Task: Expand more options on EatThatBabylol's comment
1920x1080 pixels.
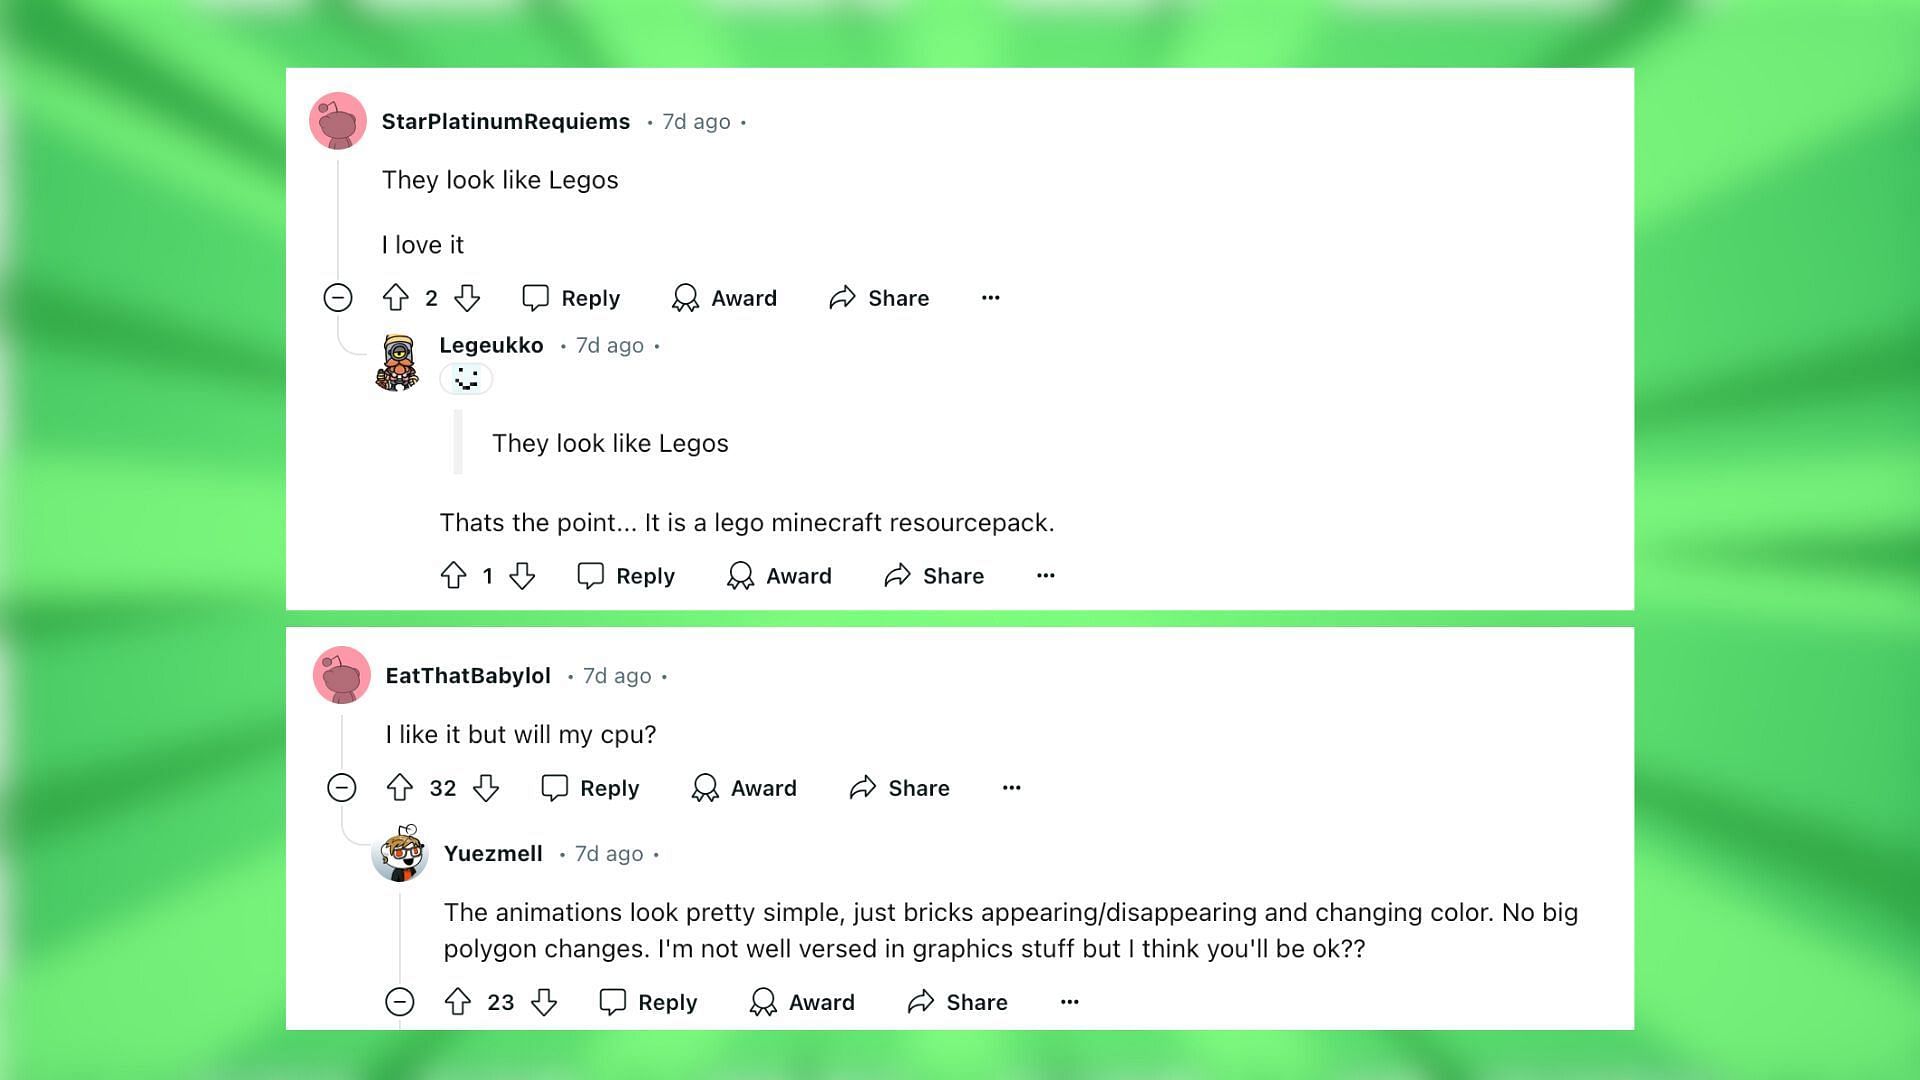Action: pyautogui.click(x=1011, y=787)
